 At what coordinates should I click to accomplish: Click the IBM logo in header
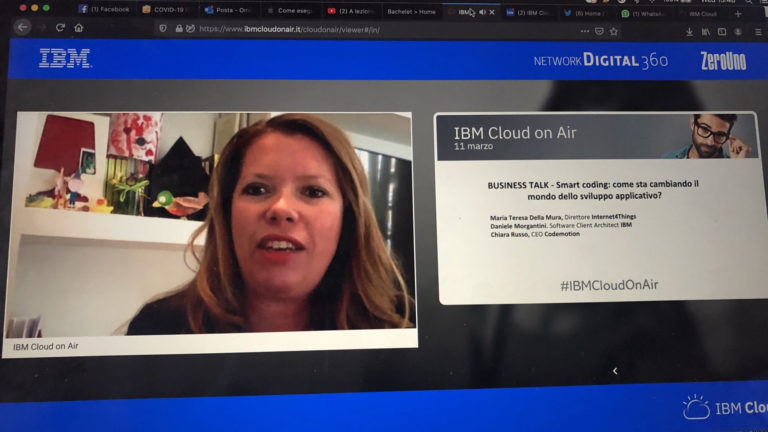[65, 58]
